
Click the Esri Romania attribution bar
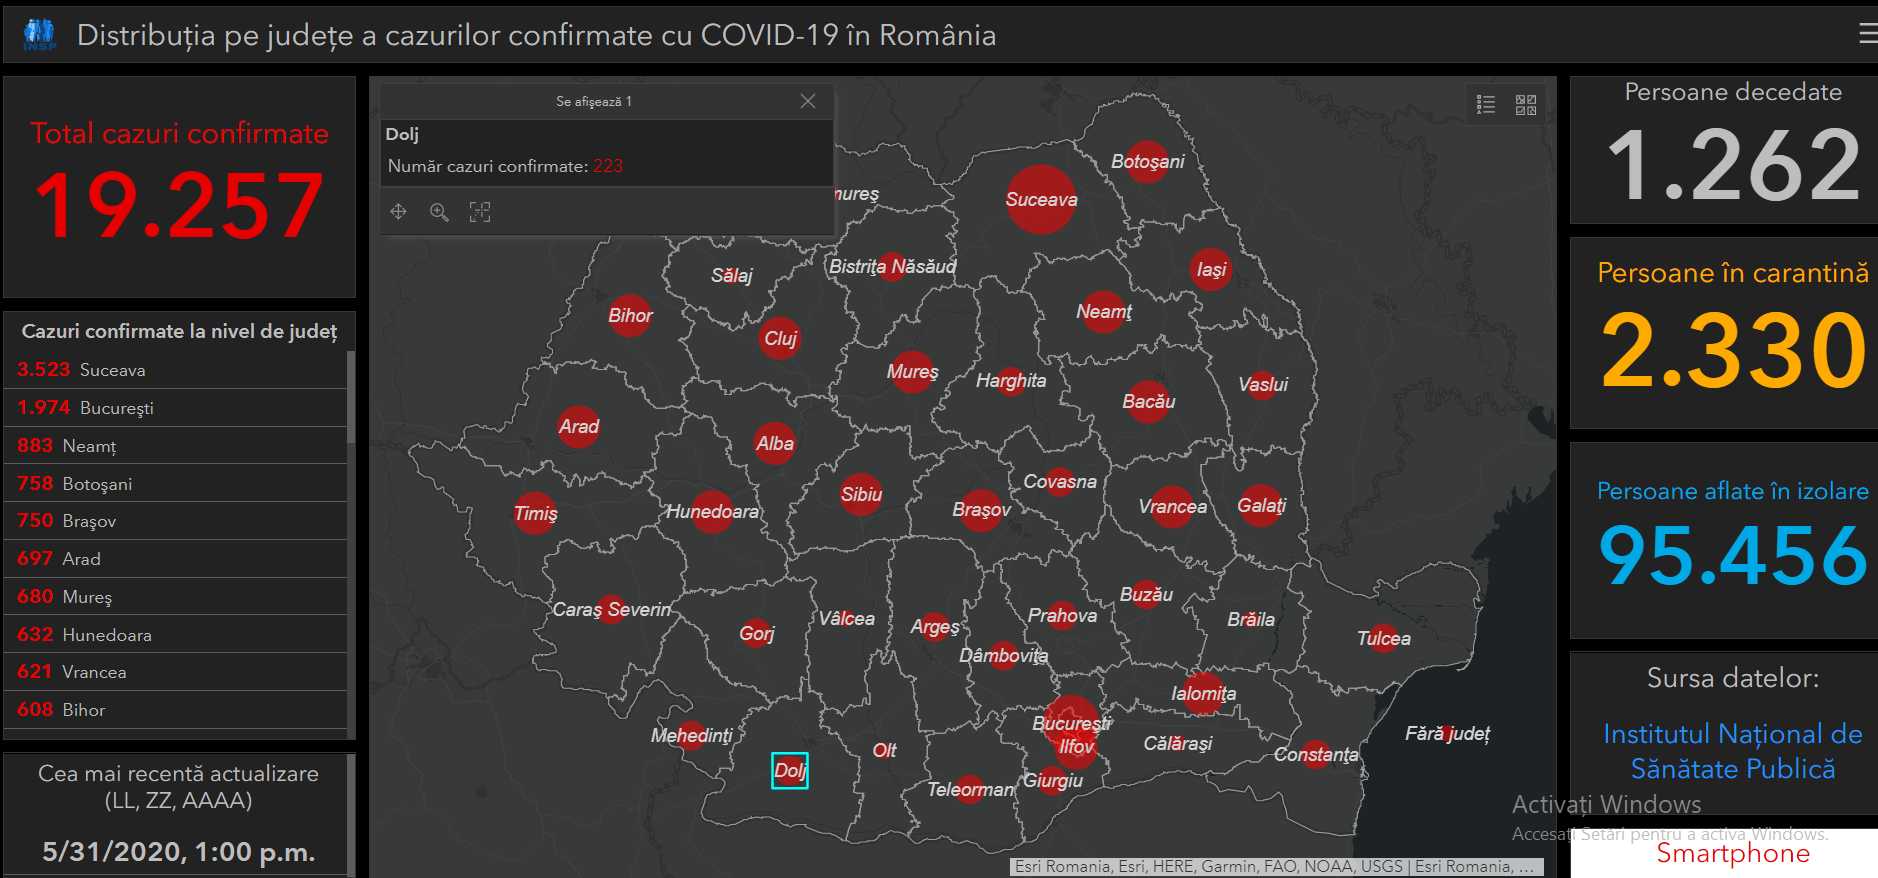coord(1276,866)
